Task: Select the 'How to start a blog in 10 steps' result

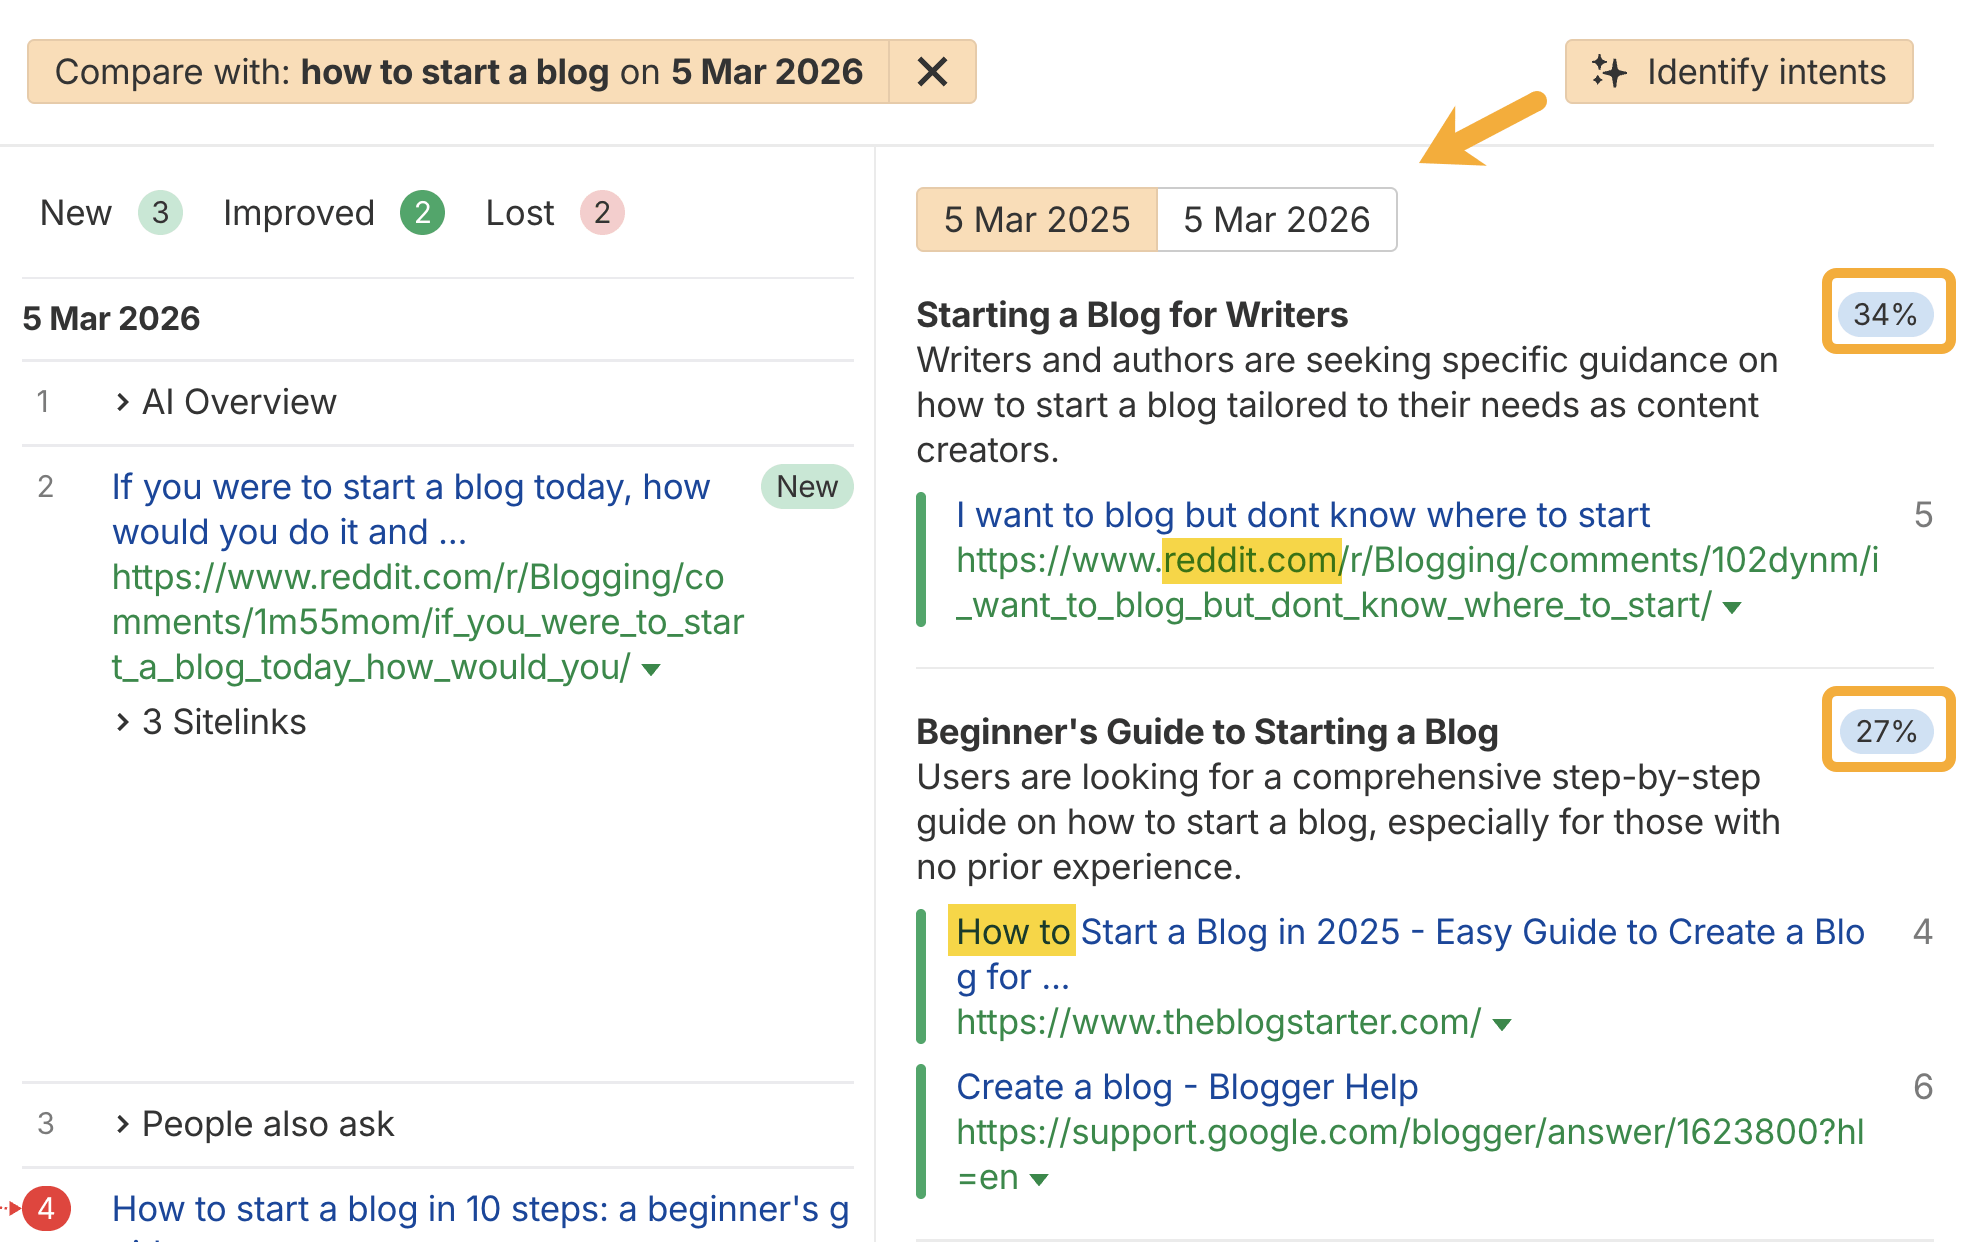Action: pyautogui.click(x=479, y=1209)
